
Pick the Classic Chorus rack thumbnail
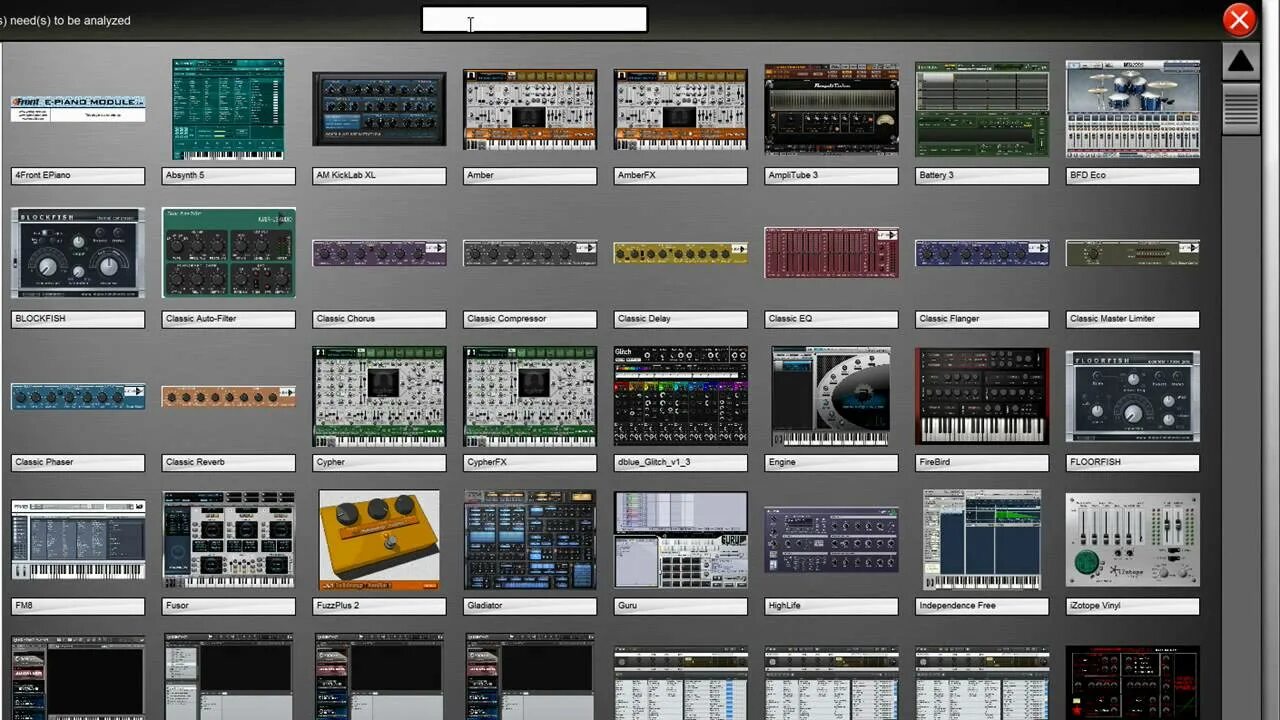pyautogui.click(x=379, y=253)
